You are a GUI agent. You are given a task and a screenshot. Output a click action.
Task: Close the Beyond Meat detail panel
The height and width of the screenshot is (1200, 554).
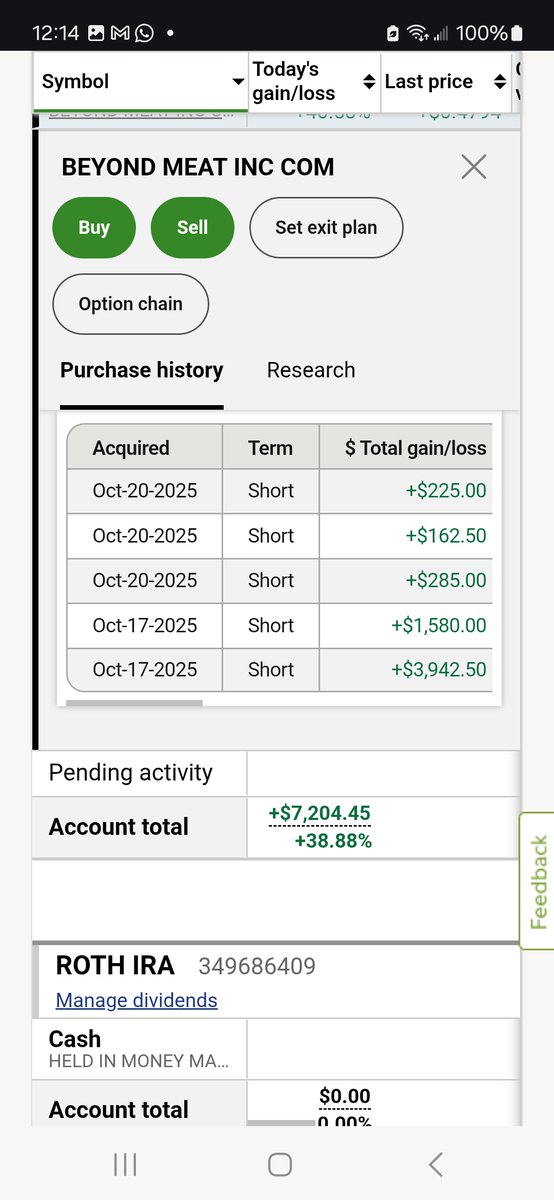click(474, 167)
